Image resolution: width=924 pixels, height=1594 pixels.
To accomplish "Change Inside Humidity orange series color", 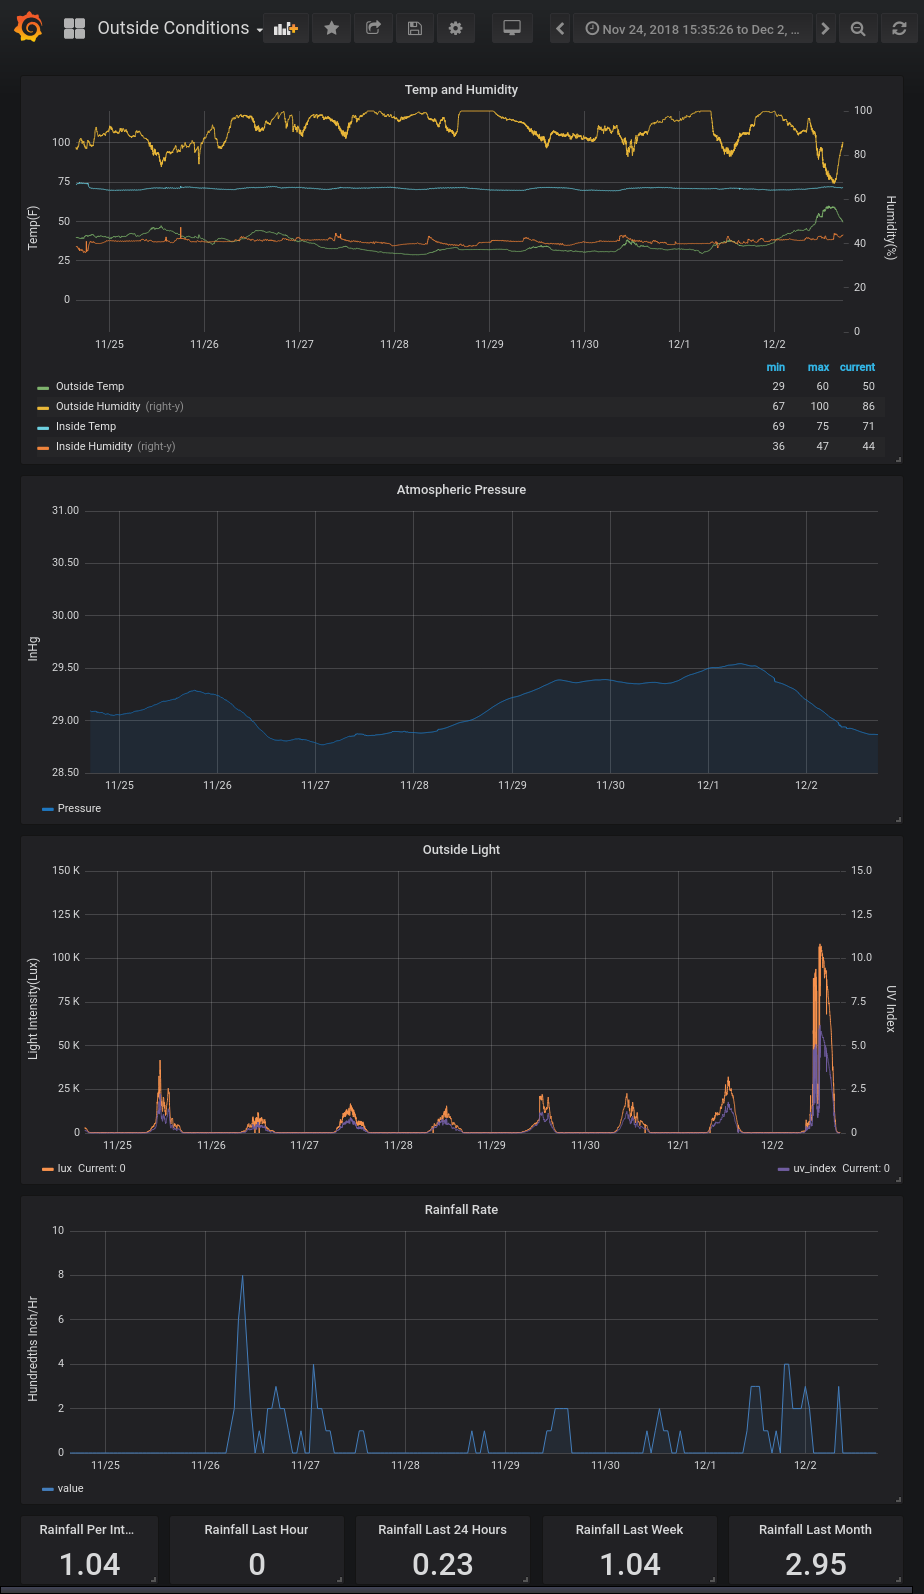I will [x=43, y=447].
